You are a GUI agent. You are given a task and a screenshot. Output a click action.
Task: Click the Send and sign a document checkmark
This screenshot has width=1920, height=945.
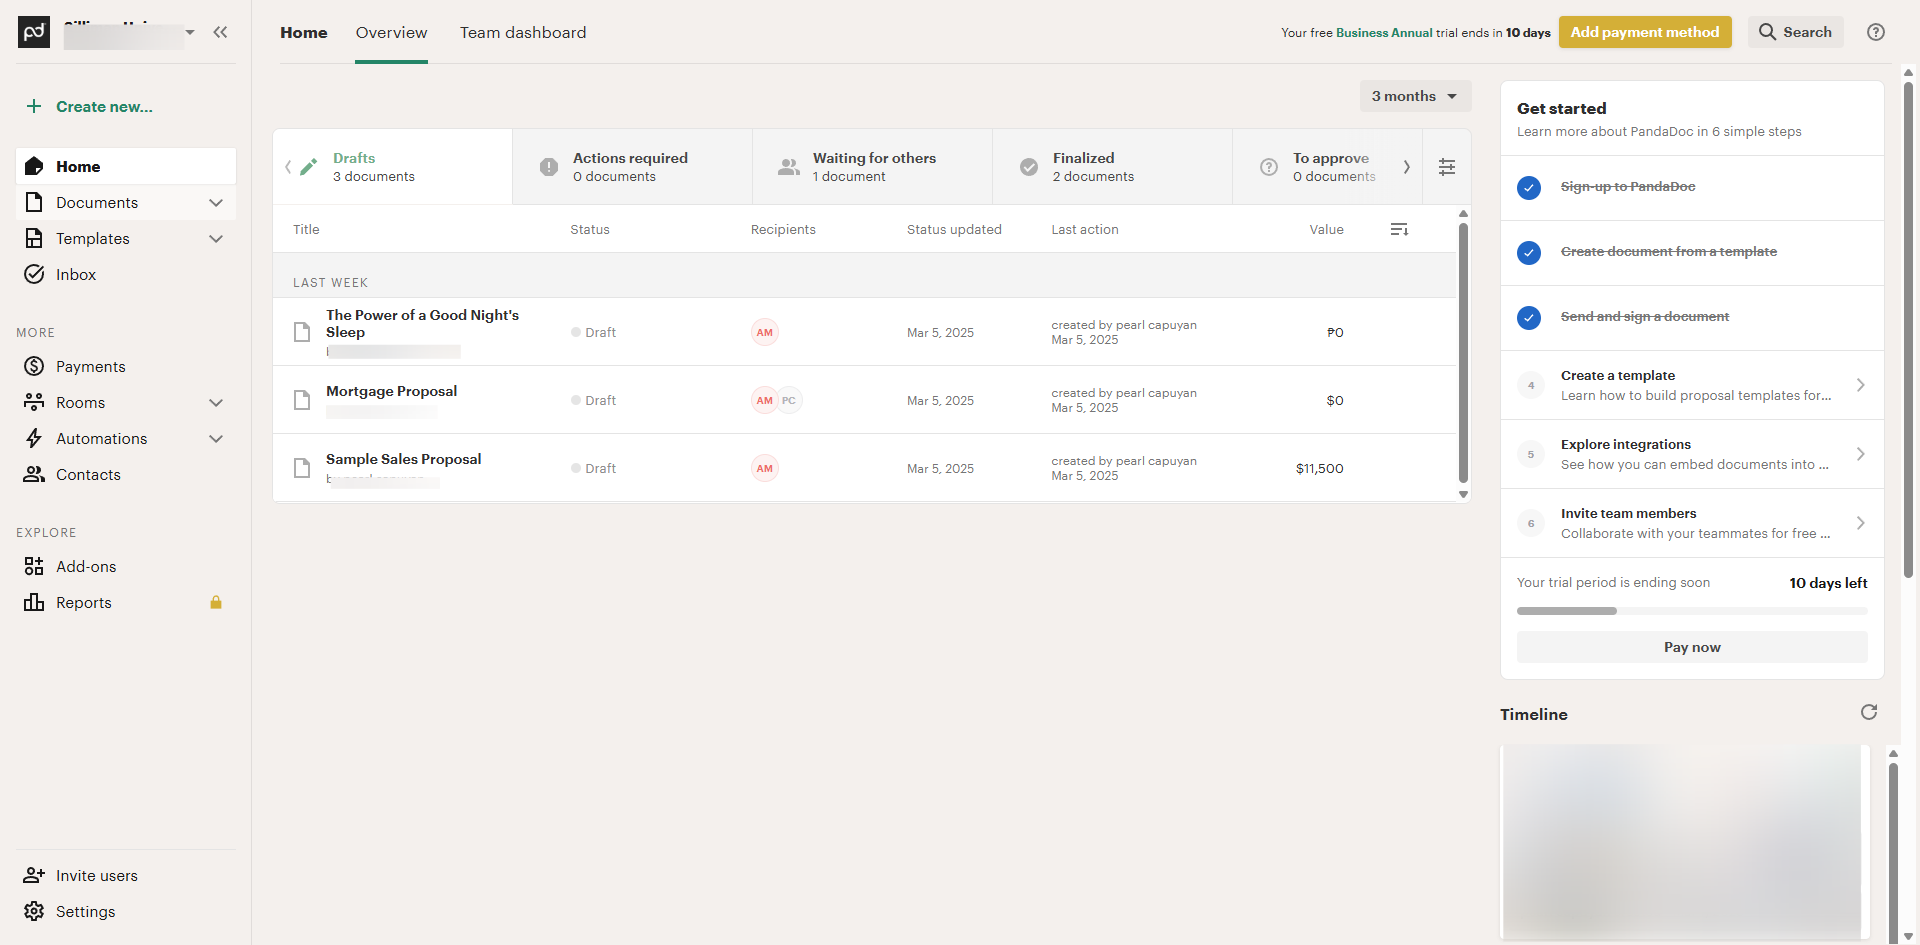[1528, 317]
